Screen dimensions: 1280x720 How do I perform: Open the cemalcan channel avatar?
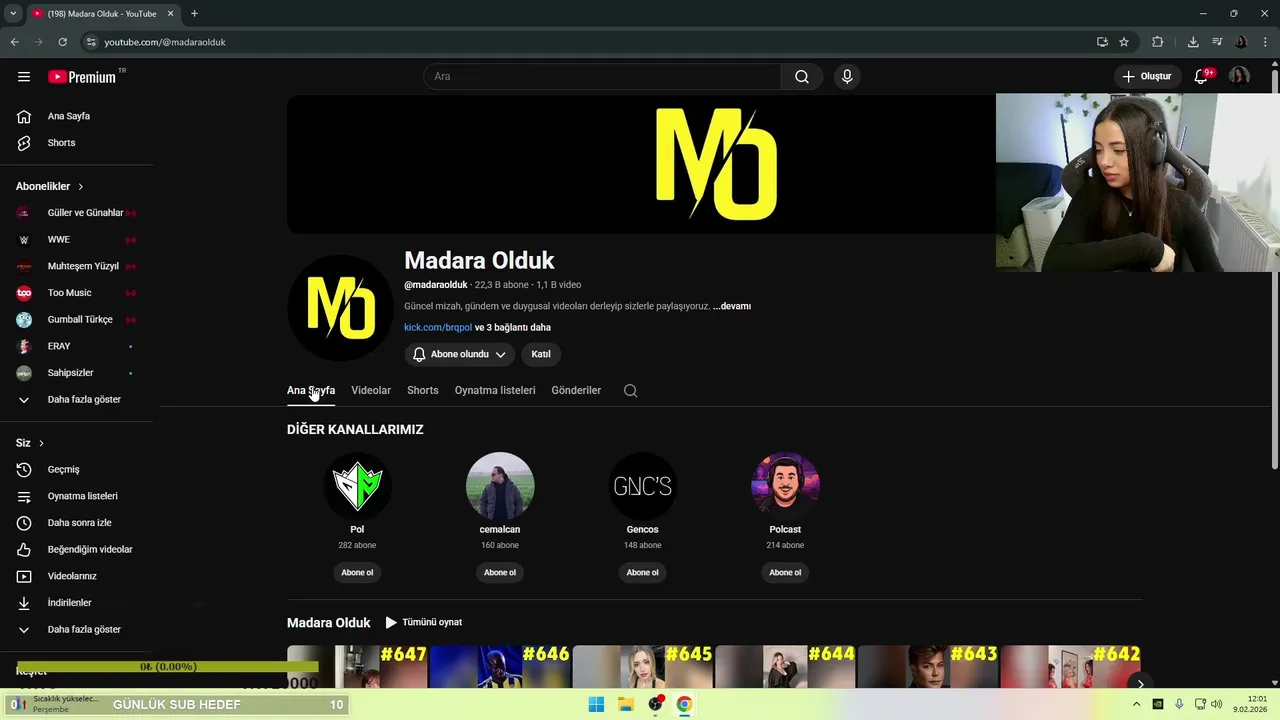click(x=500, y=486)
